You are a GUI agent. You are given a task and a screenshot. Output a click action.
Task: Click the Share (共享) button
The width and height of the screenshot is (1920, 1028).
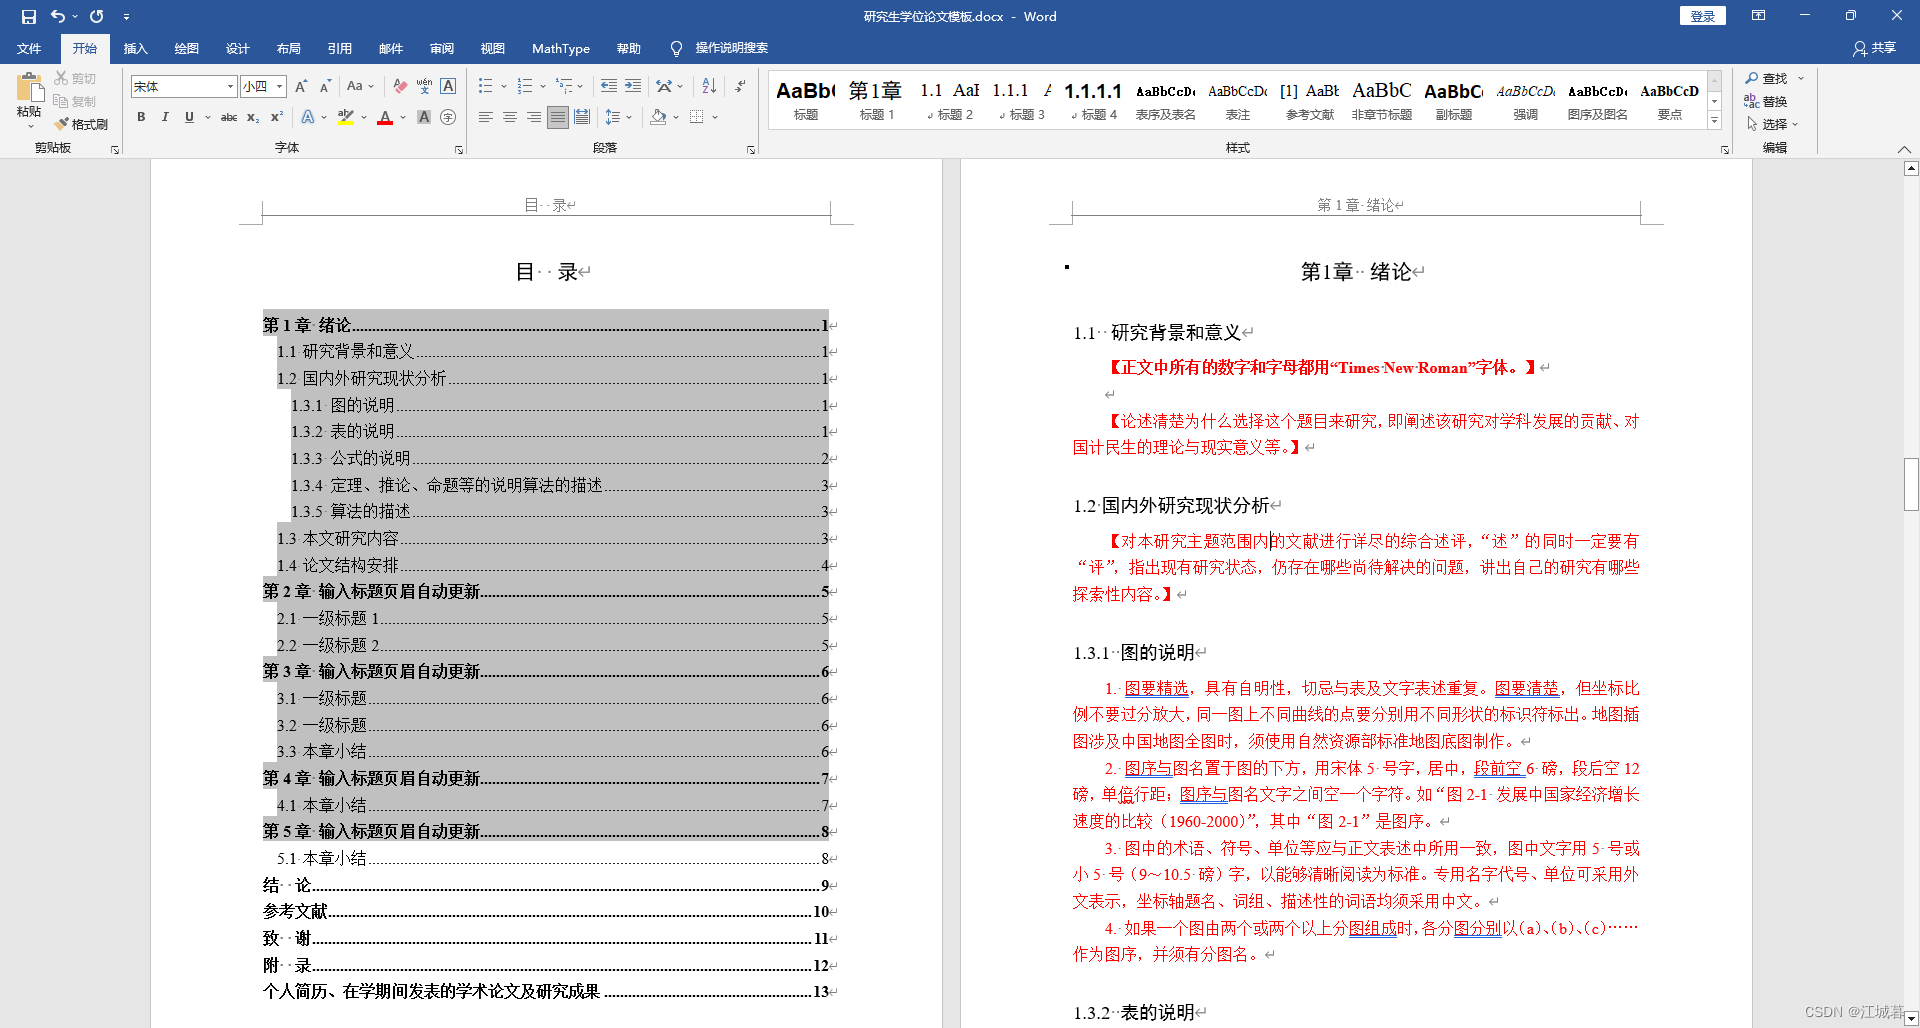point(1874,48)
